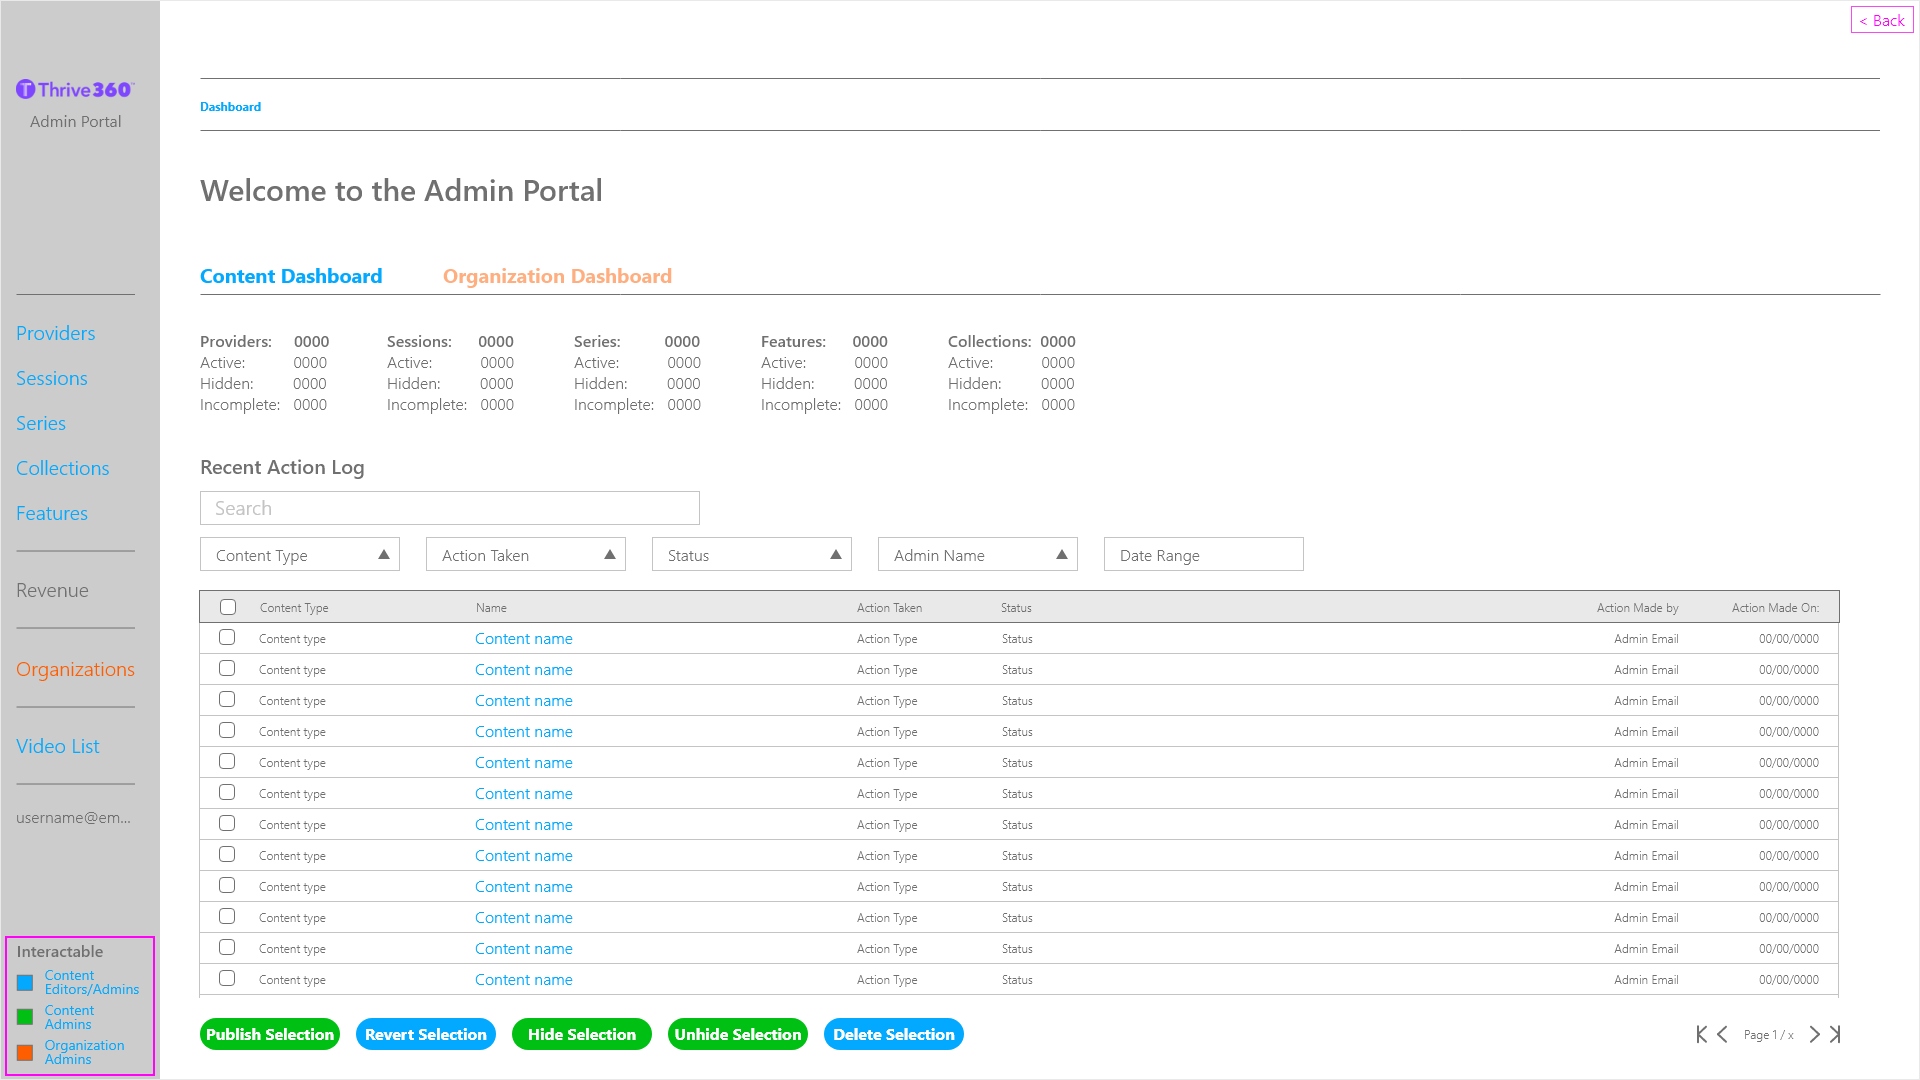Click the orange Organization Admins legend square
Viewport: 1920px width, 1080px height.
click(25, 1052)
